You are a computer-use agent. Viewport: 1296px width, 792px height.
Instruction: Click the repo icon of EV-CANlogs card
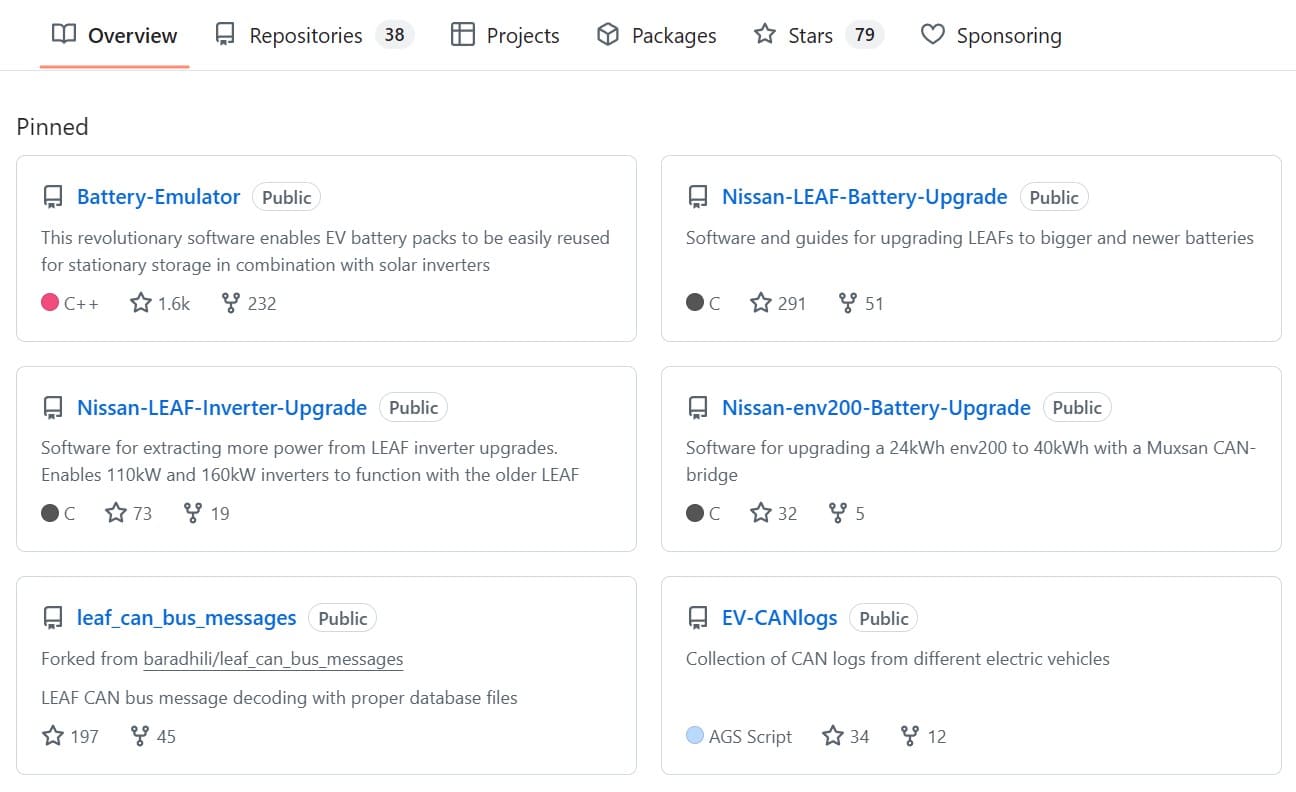698,619
